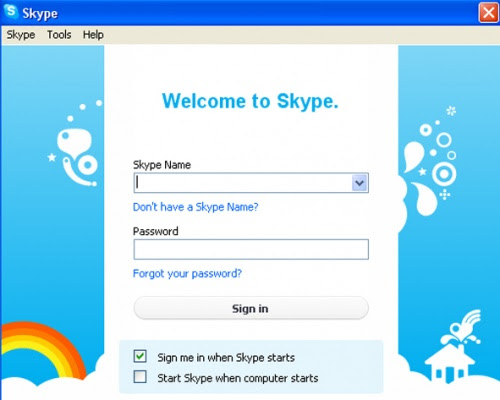Click the Sign in button
Screen dimensions: 500x400
(x=251, y=308)
